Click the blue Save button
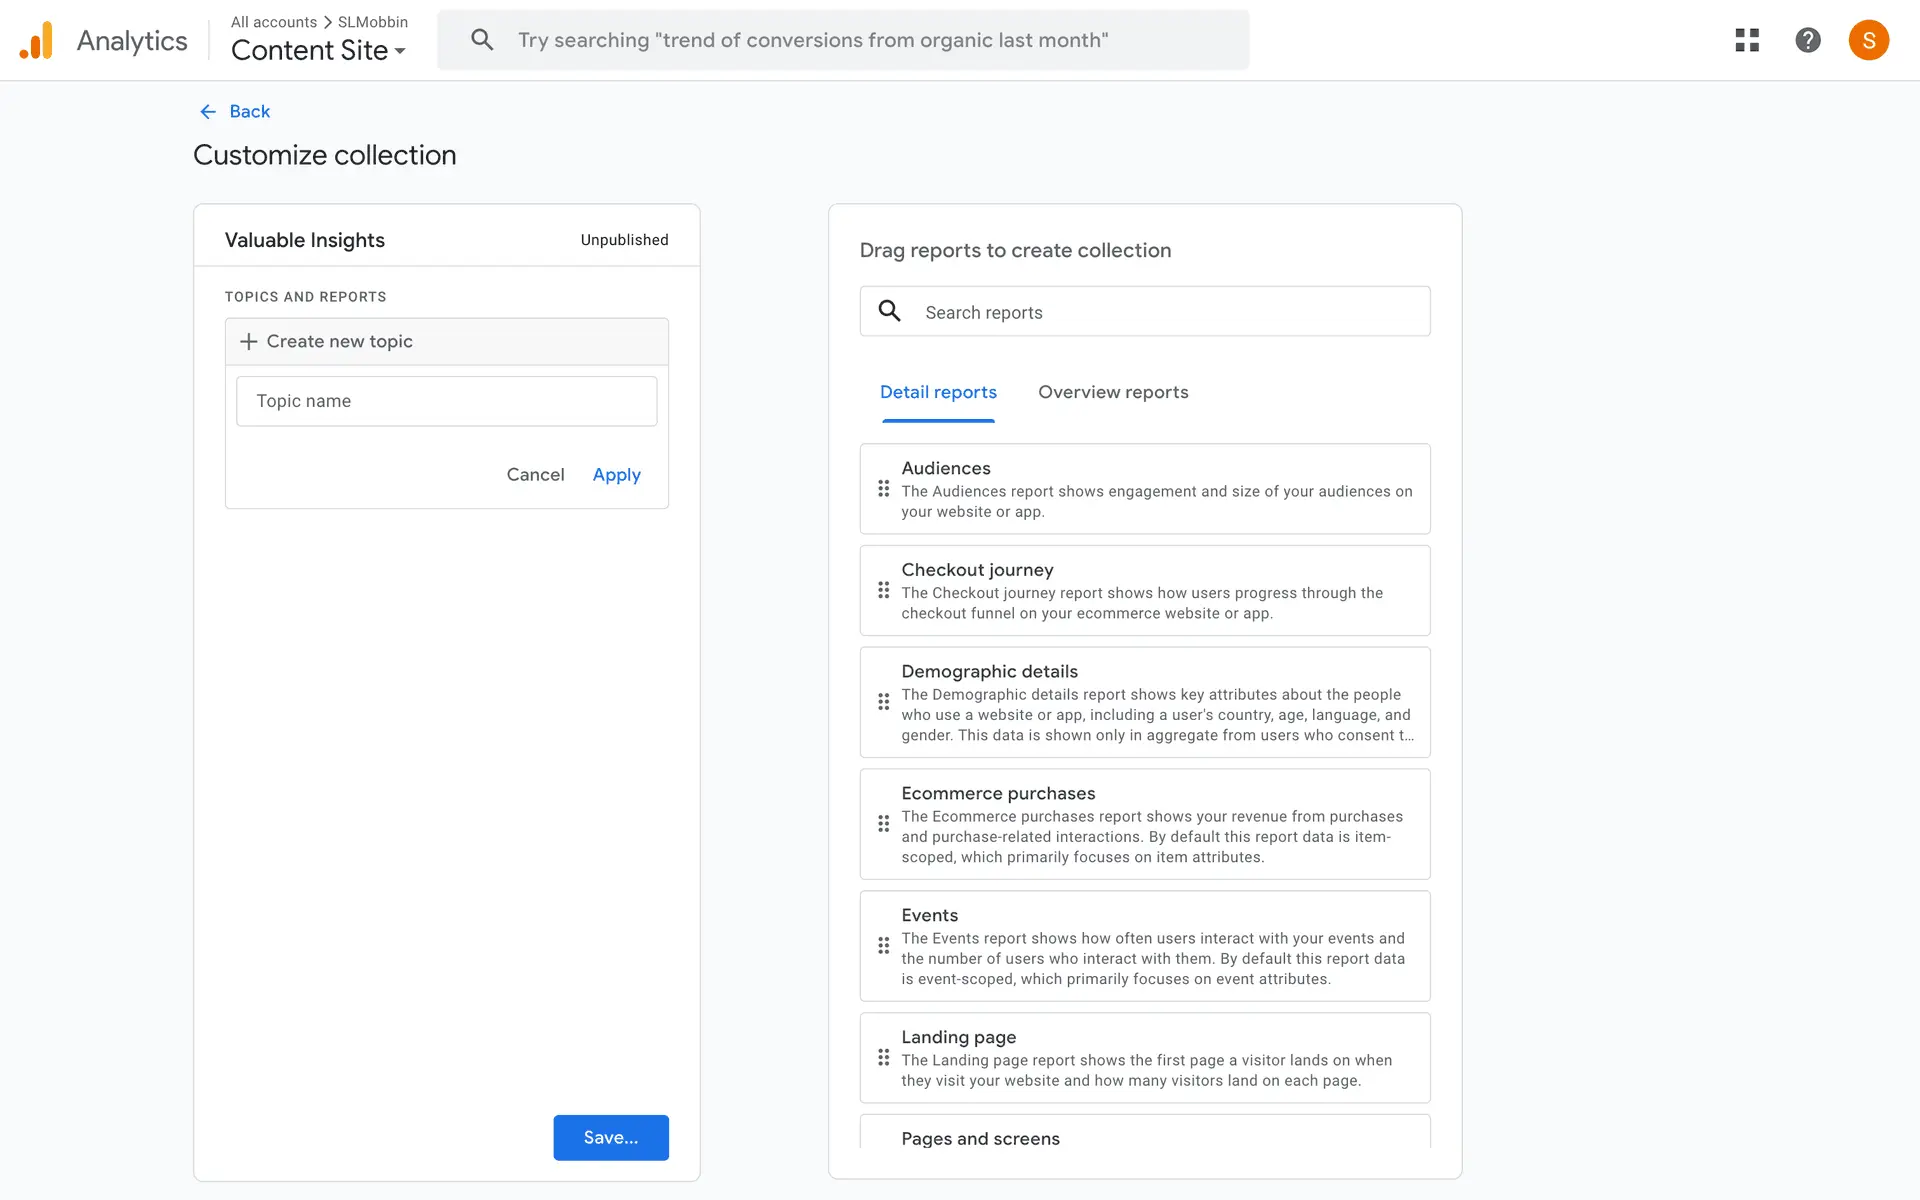Image resolution: width=1920 pixels, height=1200 pixels. point(610,1138)
